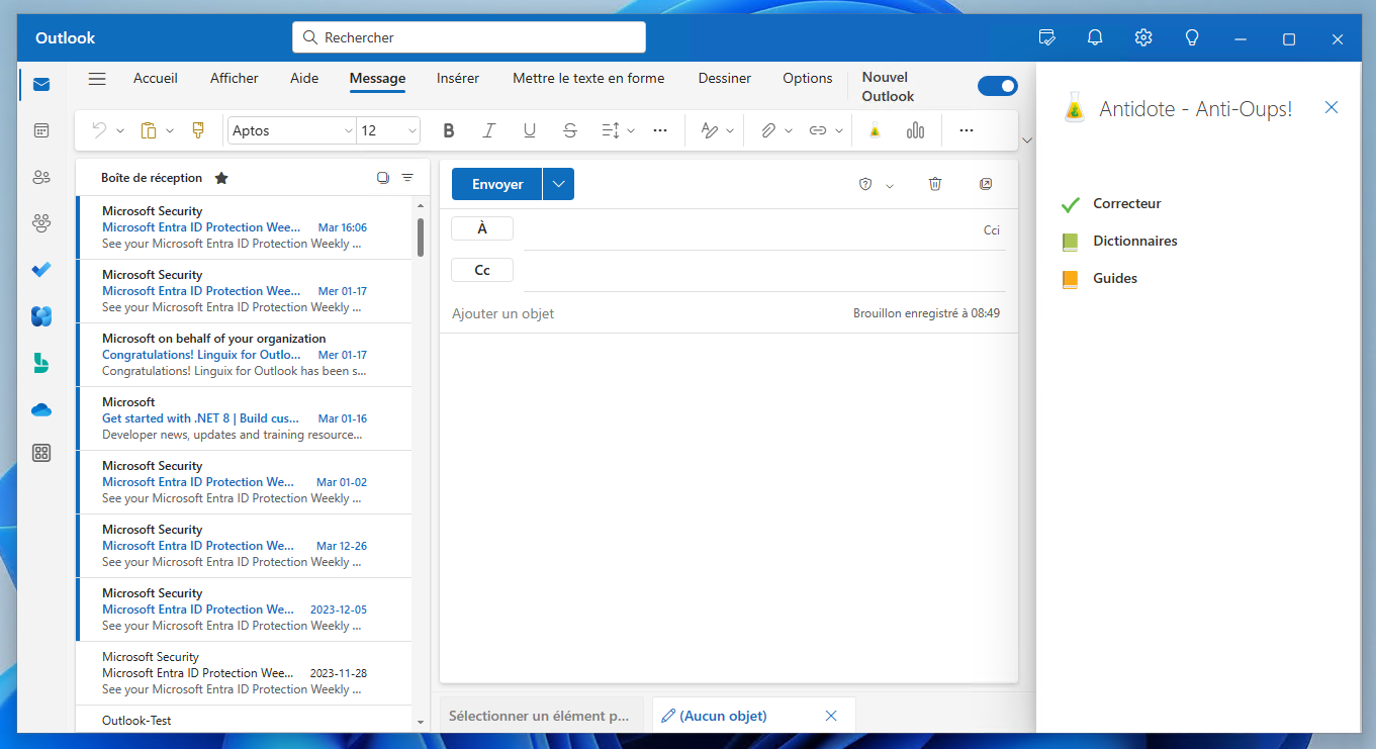
Task: Click the Antidote flask icon in toolbar
Action: pyautogui.click(x=875, y=131)
